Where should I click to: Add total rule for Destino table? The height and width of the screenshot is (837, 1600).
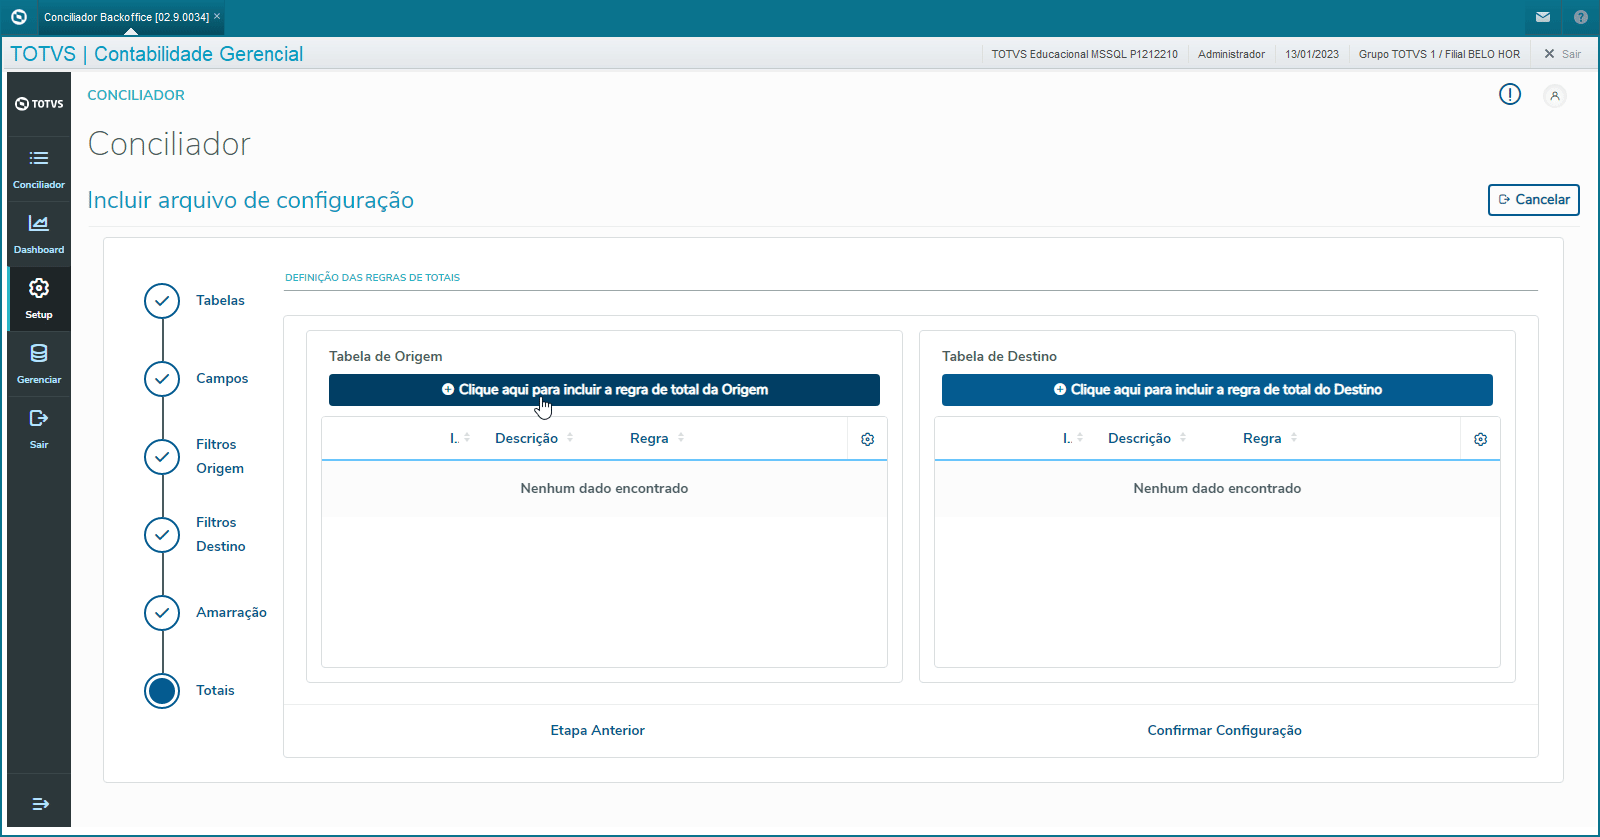coord(1217,390)
